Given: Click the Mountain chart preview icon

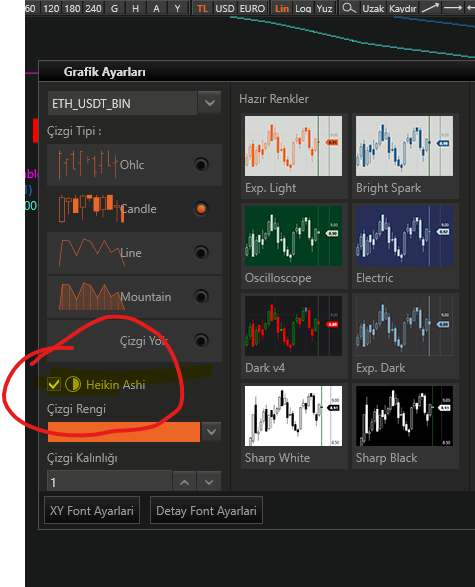Looking at the screenshot, I should click(x=92, y=296).
